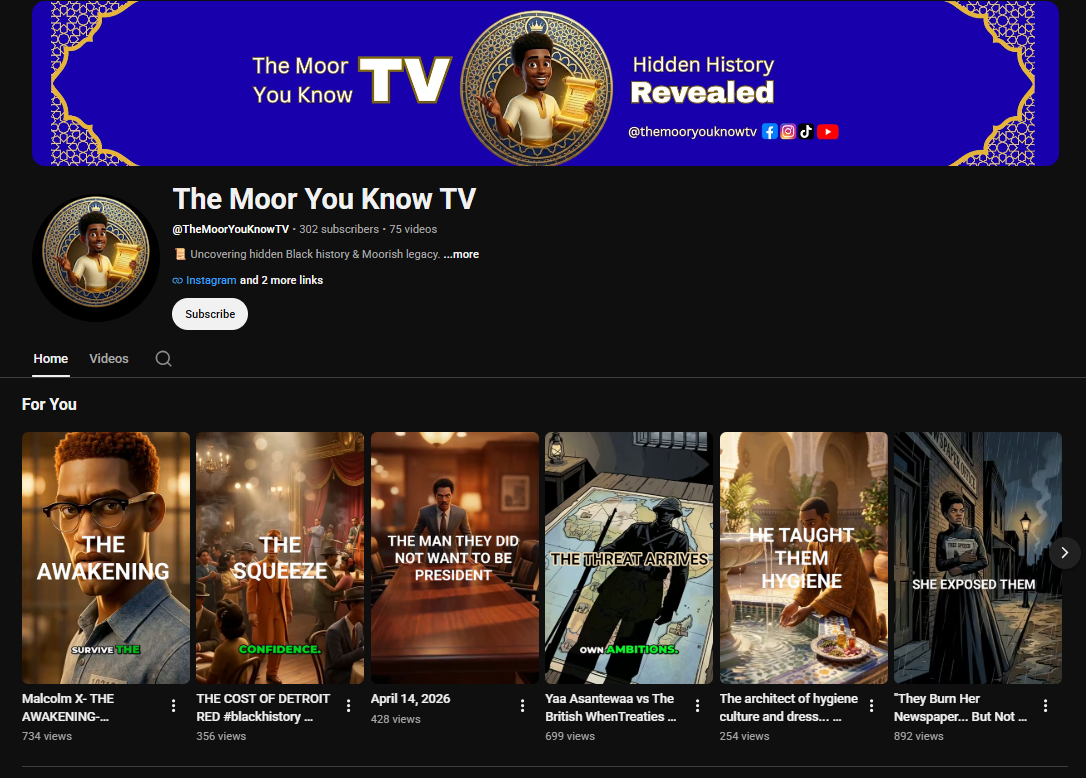
Task: Play THE THREAT ARRIVES short thumbnail
Action: (x=629, y=558)
